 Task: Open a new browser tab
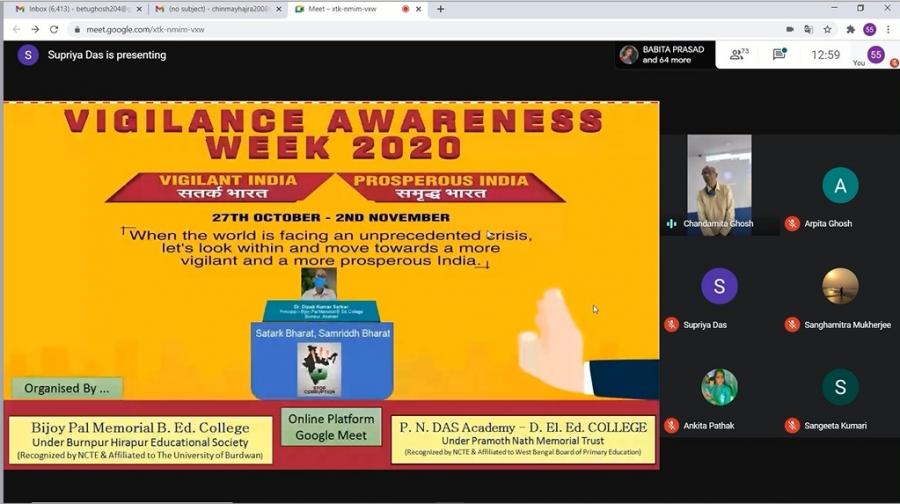(440, 9)
